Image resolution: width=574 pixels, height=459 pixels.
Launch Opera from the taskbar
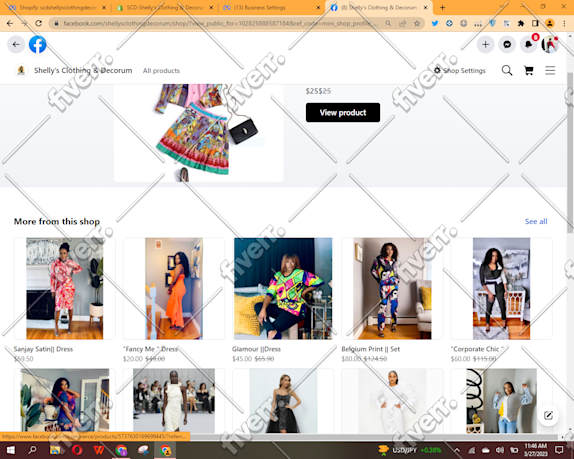coord(77,450)
